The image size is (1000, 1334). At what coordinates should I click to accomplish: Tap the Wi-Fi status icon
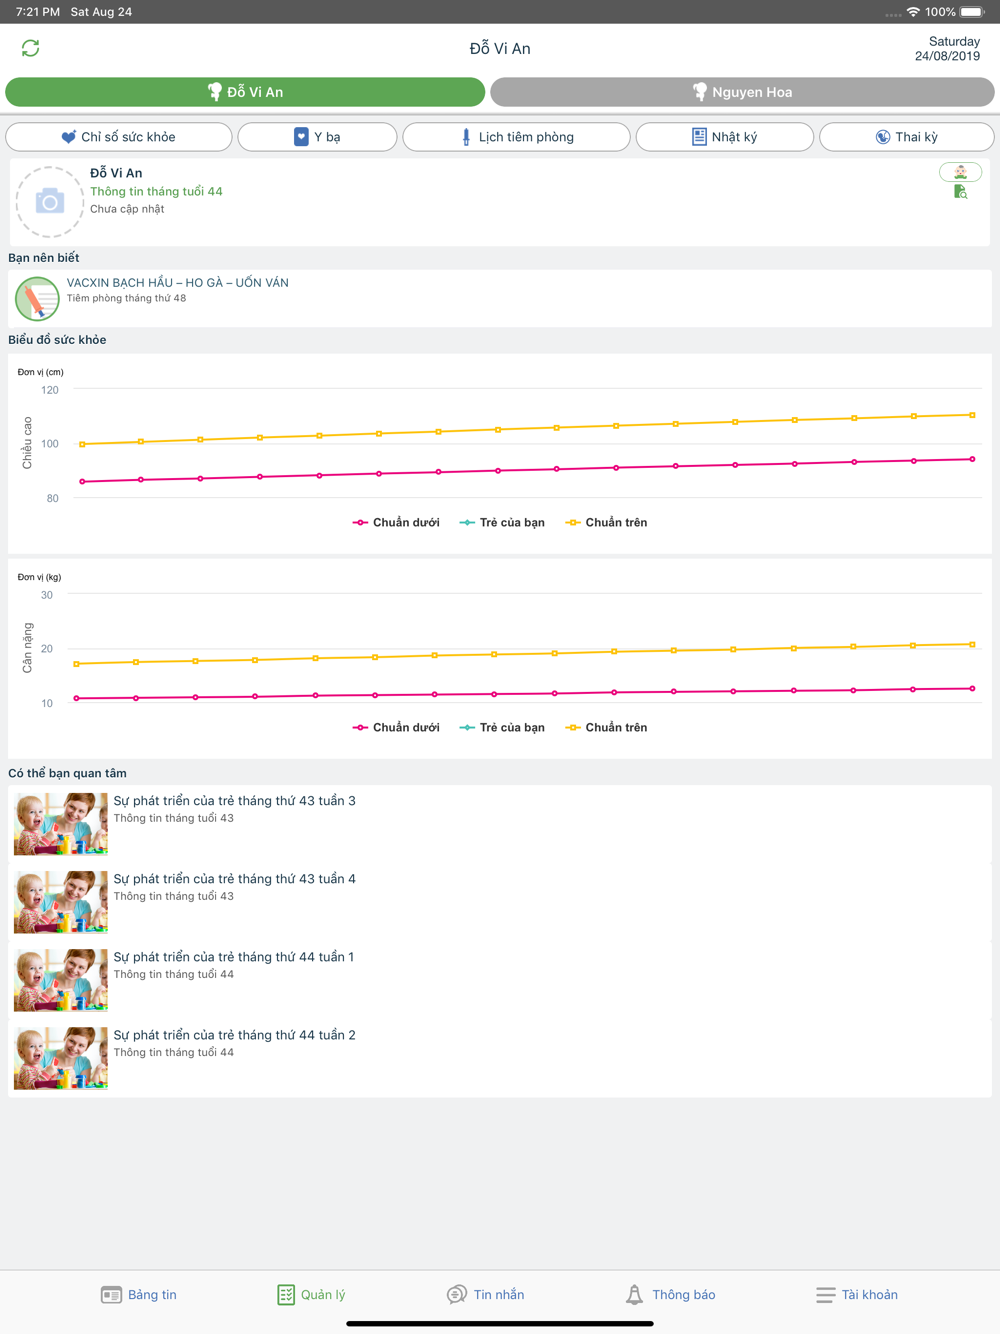tap(913, 12)
